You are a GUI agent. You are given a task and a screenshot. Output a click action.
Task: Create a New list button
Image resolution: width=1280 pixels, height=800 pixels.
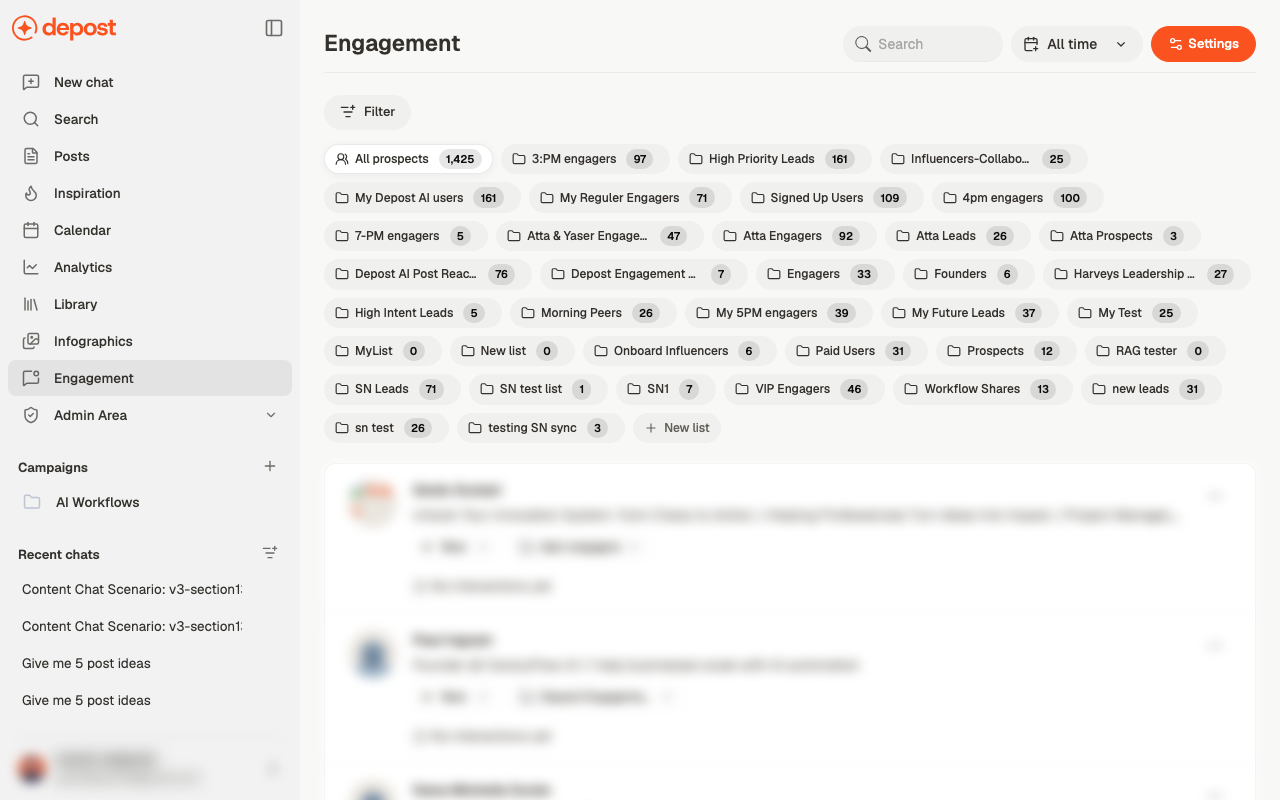point(677,428)
